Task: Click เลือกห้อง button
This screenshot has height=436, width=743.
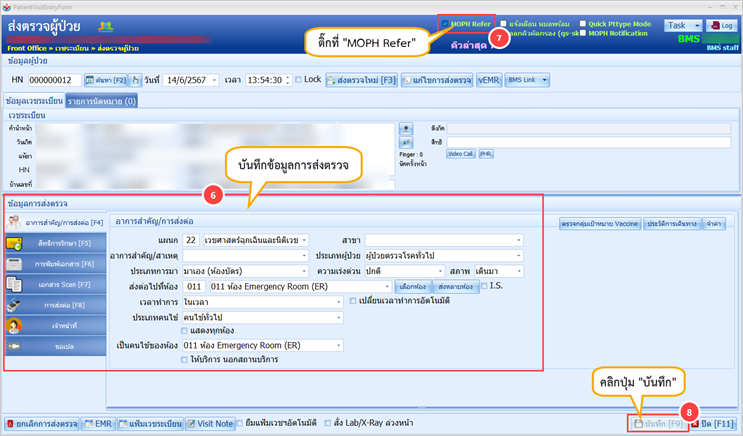Action: coord(413,287)
